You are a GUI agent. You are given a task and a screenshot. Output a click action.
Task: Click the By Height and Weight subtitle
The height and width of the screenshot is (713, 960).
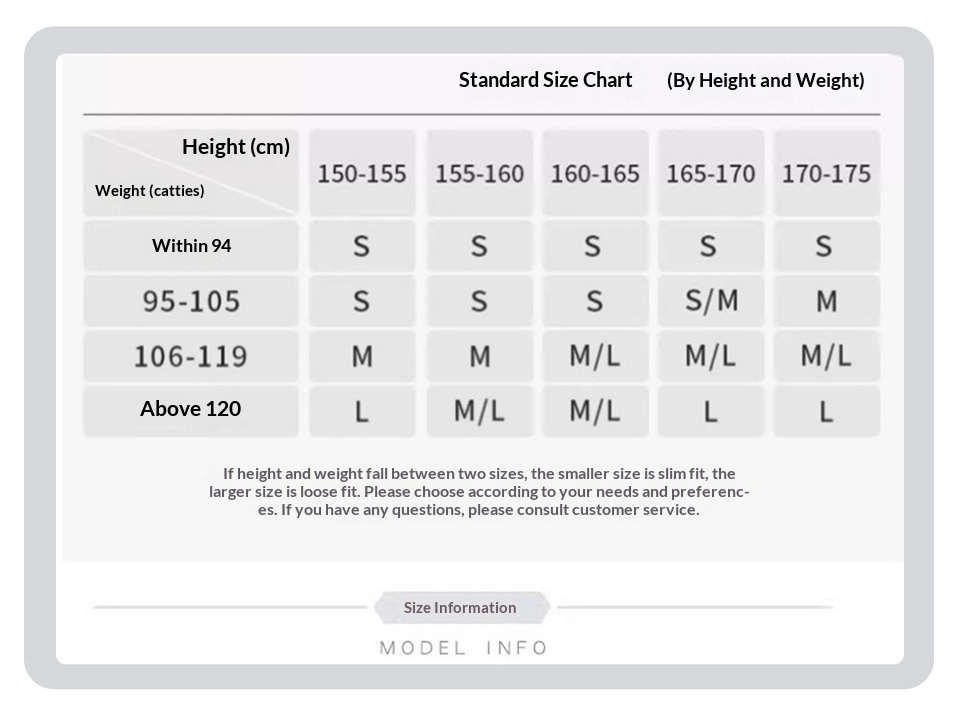pyautogui.click(x=765, y=80)
